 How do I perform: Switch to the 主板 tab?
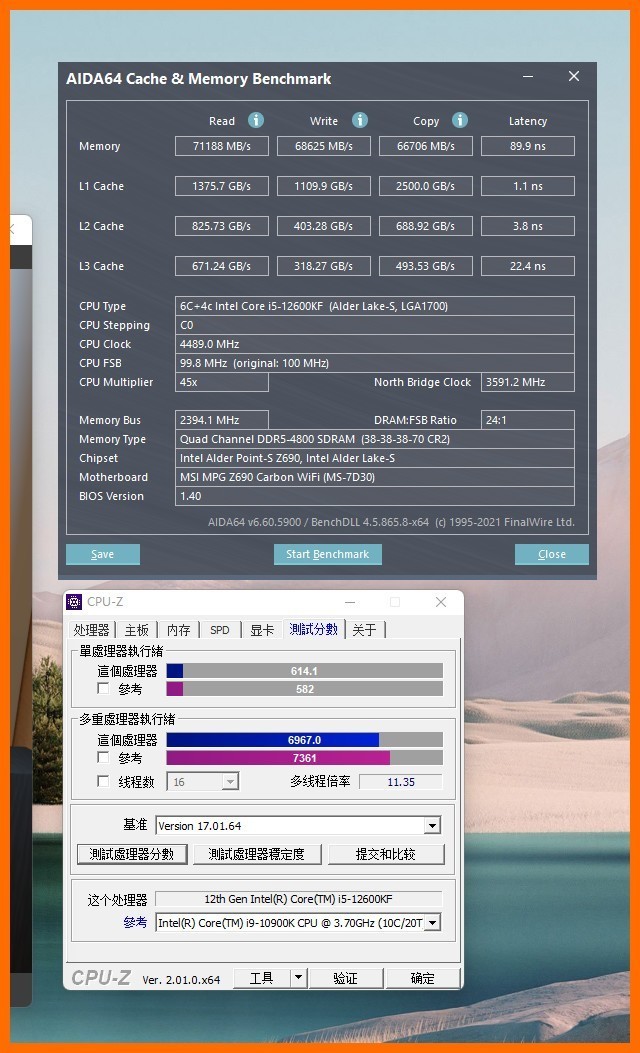coord(137,630)
